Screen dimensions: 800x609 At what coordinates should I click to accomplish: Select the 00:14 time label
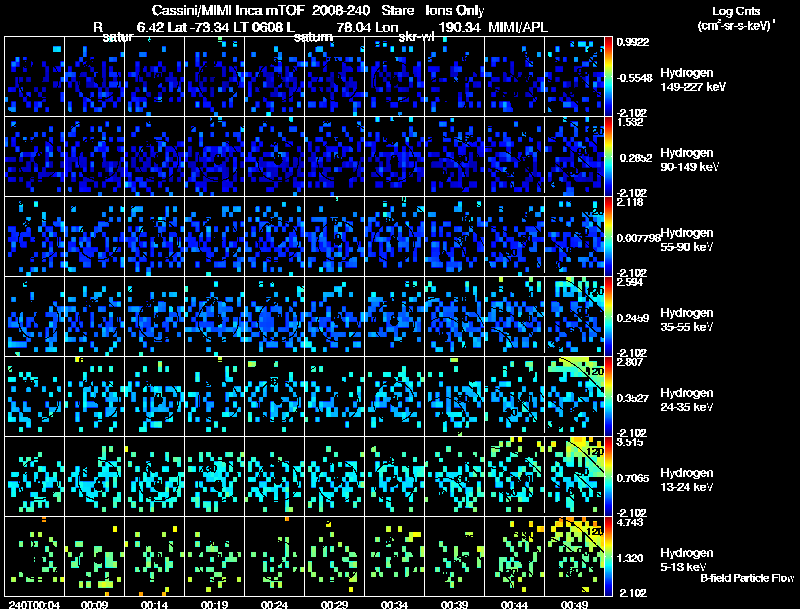click(154, 604)
